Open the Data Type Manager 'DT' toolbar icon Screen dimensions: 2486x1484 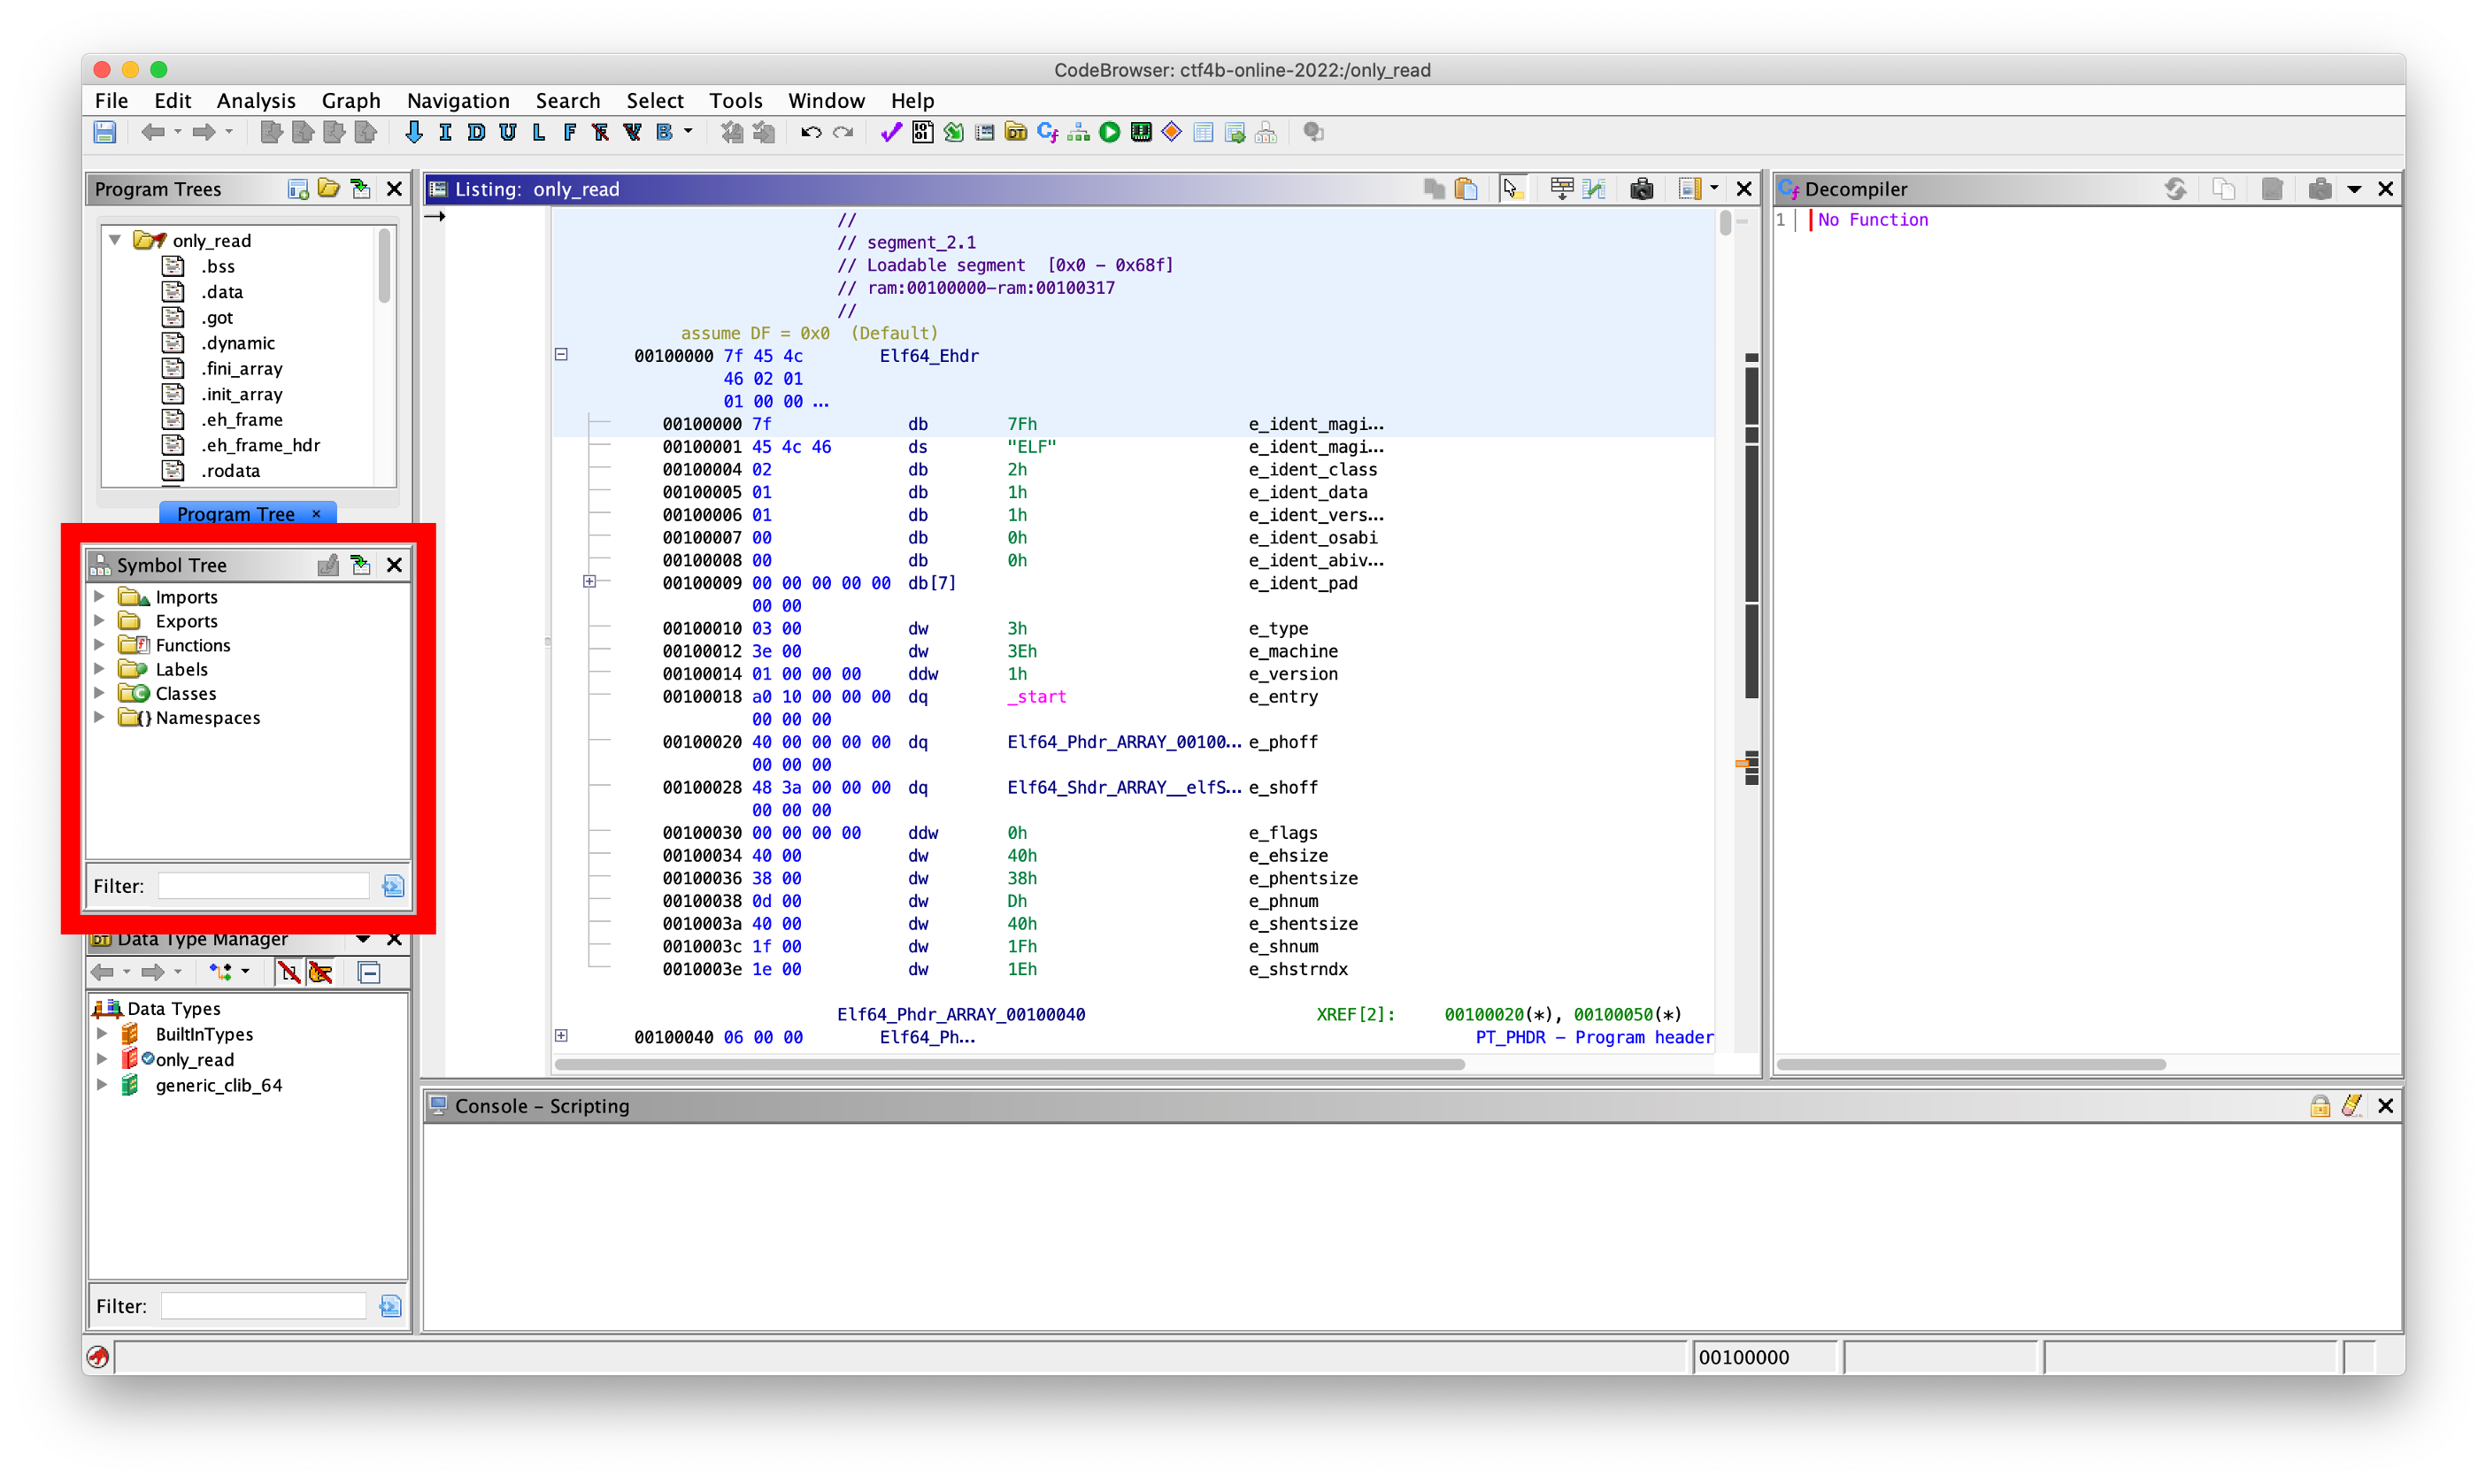(1016, 132)
